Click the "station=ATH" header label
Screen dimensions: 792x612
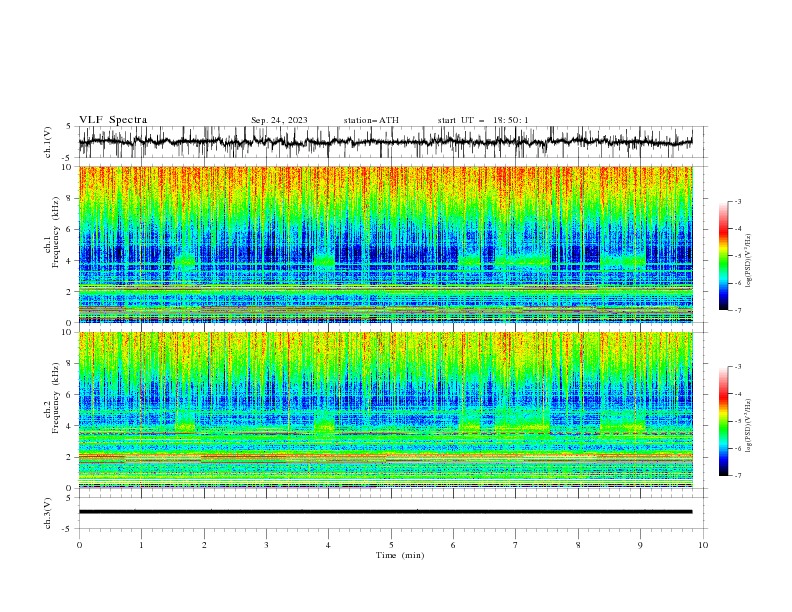[371, 120]
